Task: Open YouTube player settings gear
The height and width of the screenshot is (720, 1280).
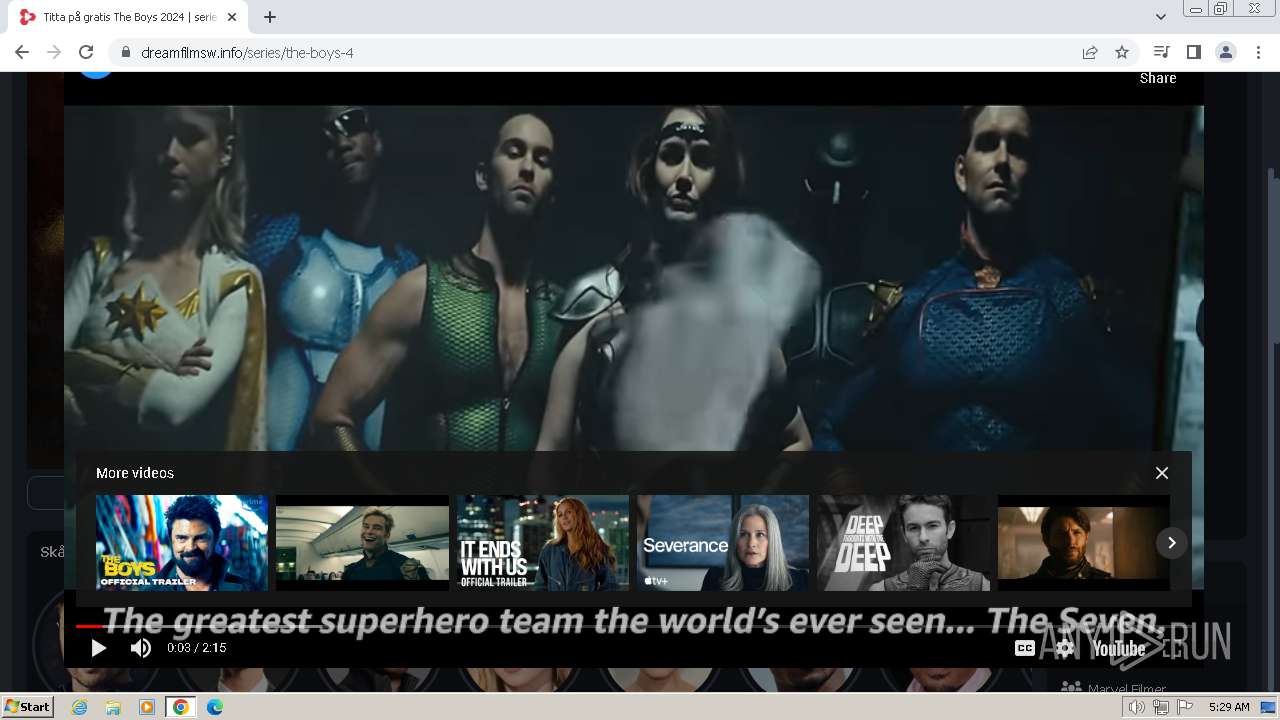Action: pos(1065,648)
